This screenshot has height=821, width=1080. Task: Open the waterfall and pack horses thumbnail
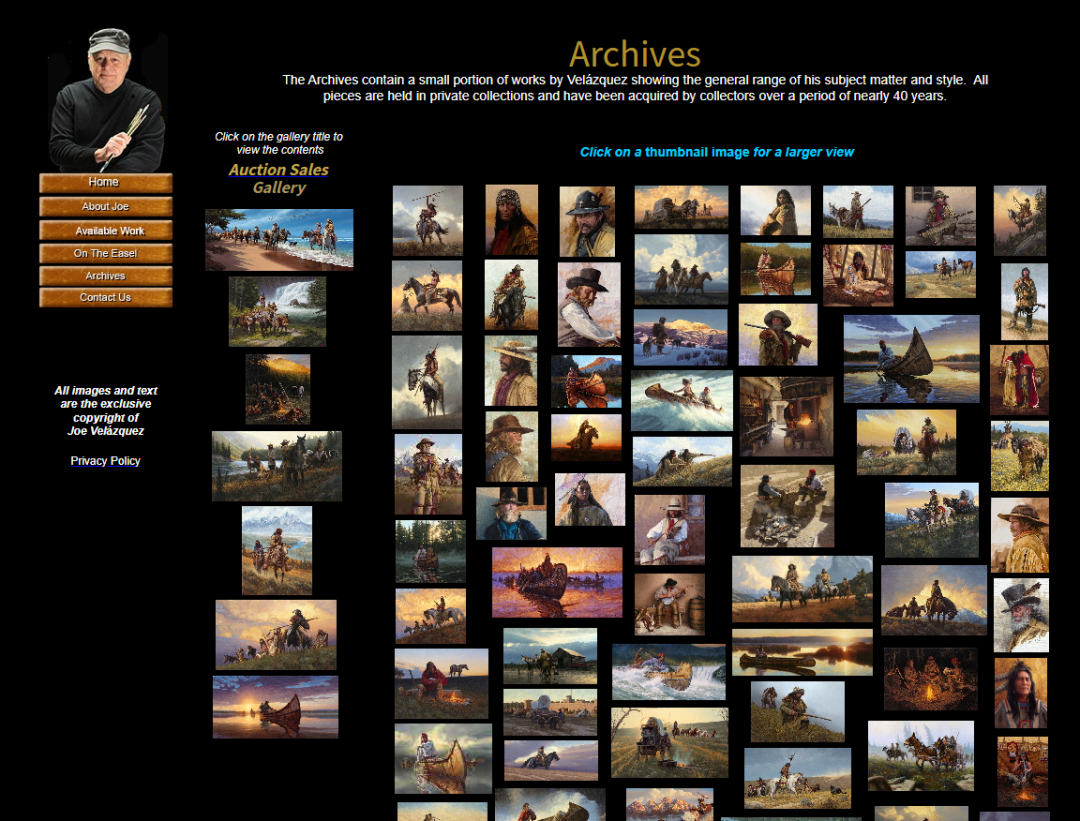pyautogui.click(x=277, y=311)
